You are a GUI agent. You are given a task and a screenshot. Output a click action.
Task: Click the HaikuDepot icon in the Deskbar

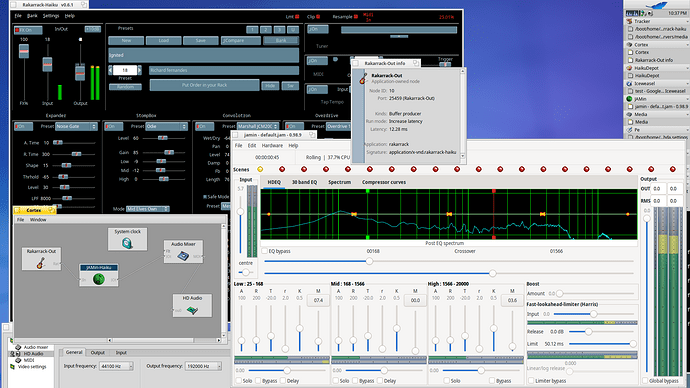pyautogui.click(x=629, y=68)
